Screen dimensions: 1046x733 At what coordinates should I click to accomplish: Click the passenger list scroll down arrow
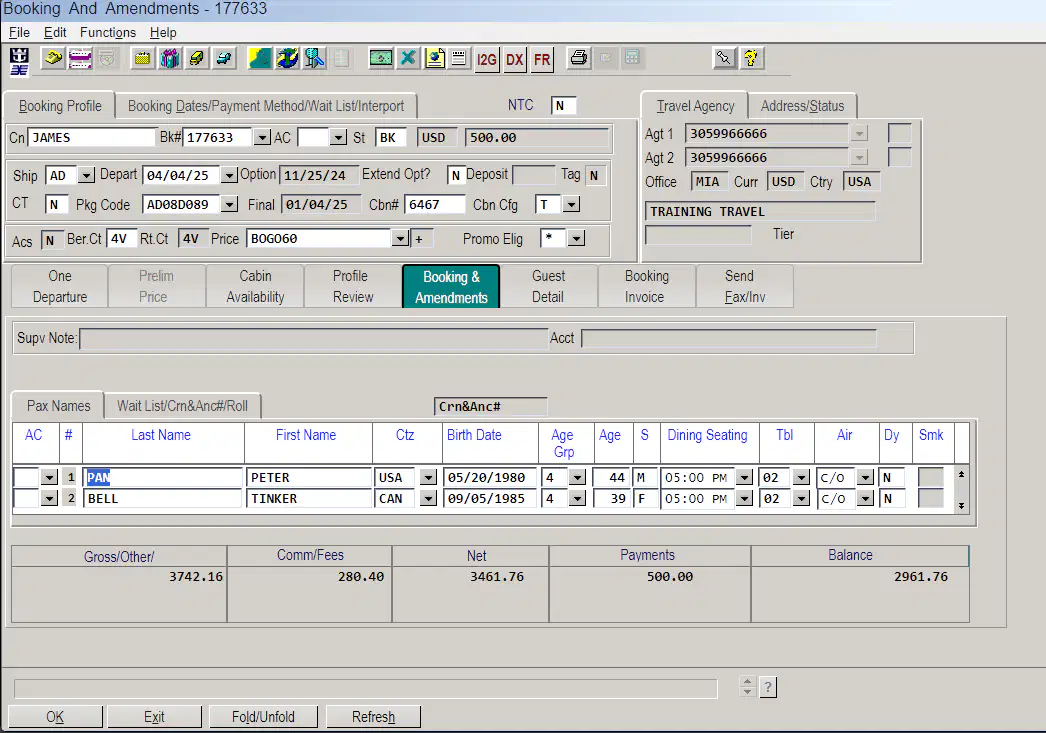pyautogui.click(x=961, y=506)
